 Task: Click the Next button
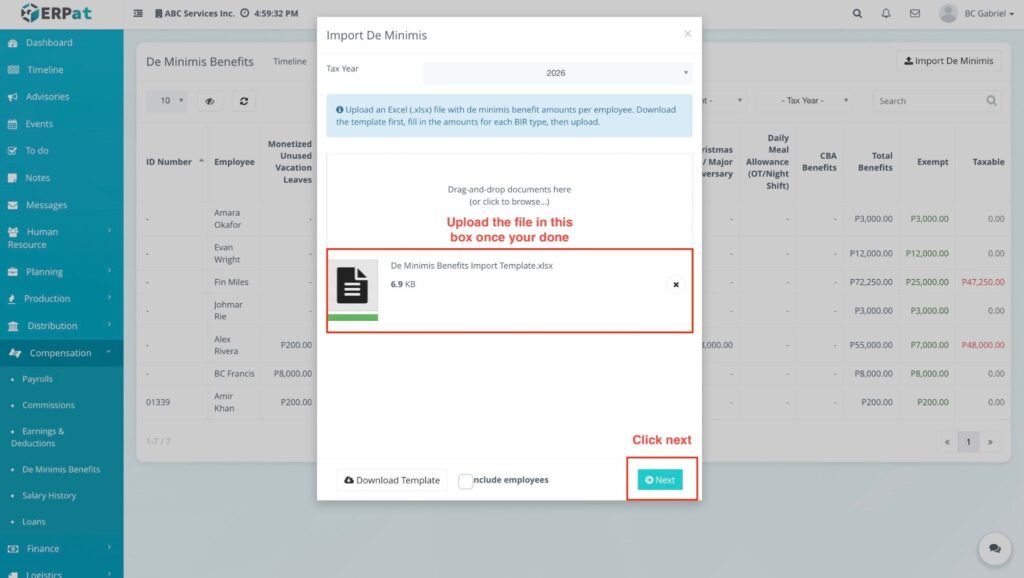tap(660, 480)
